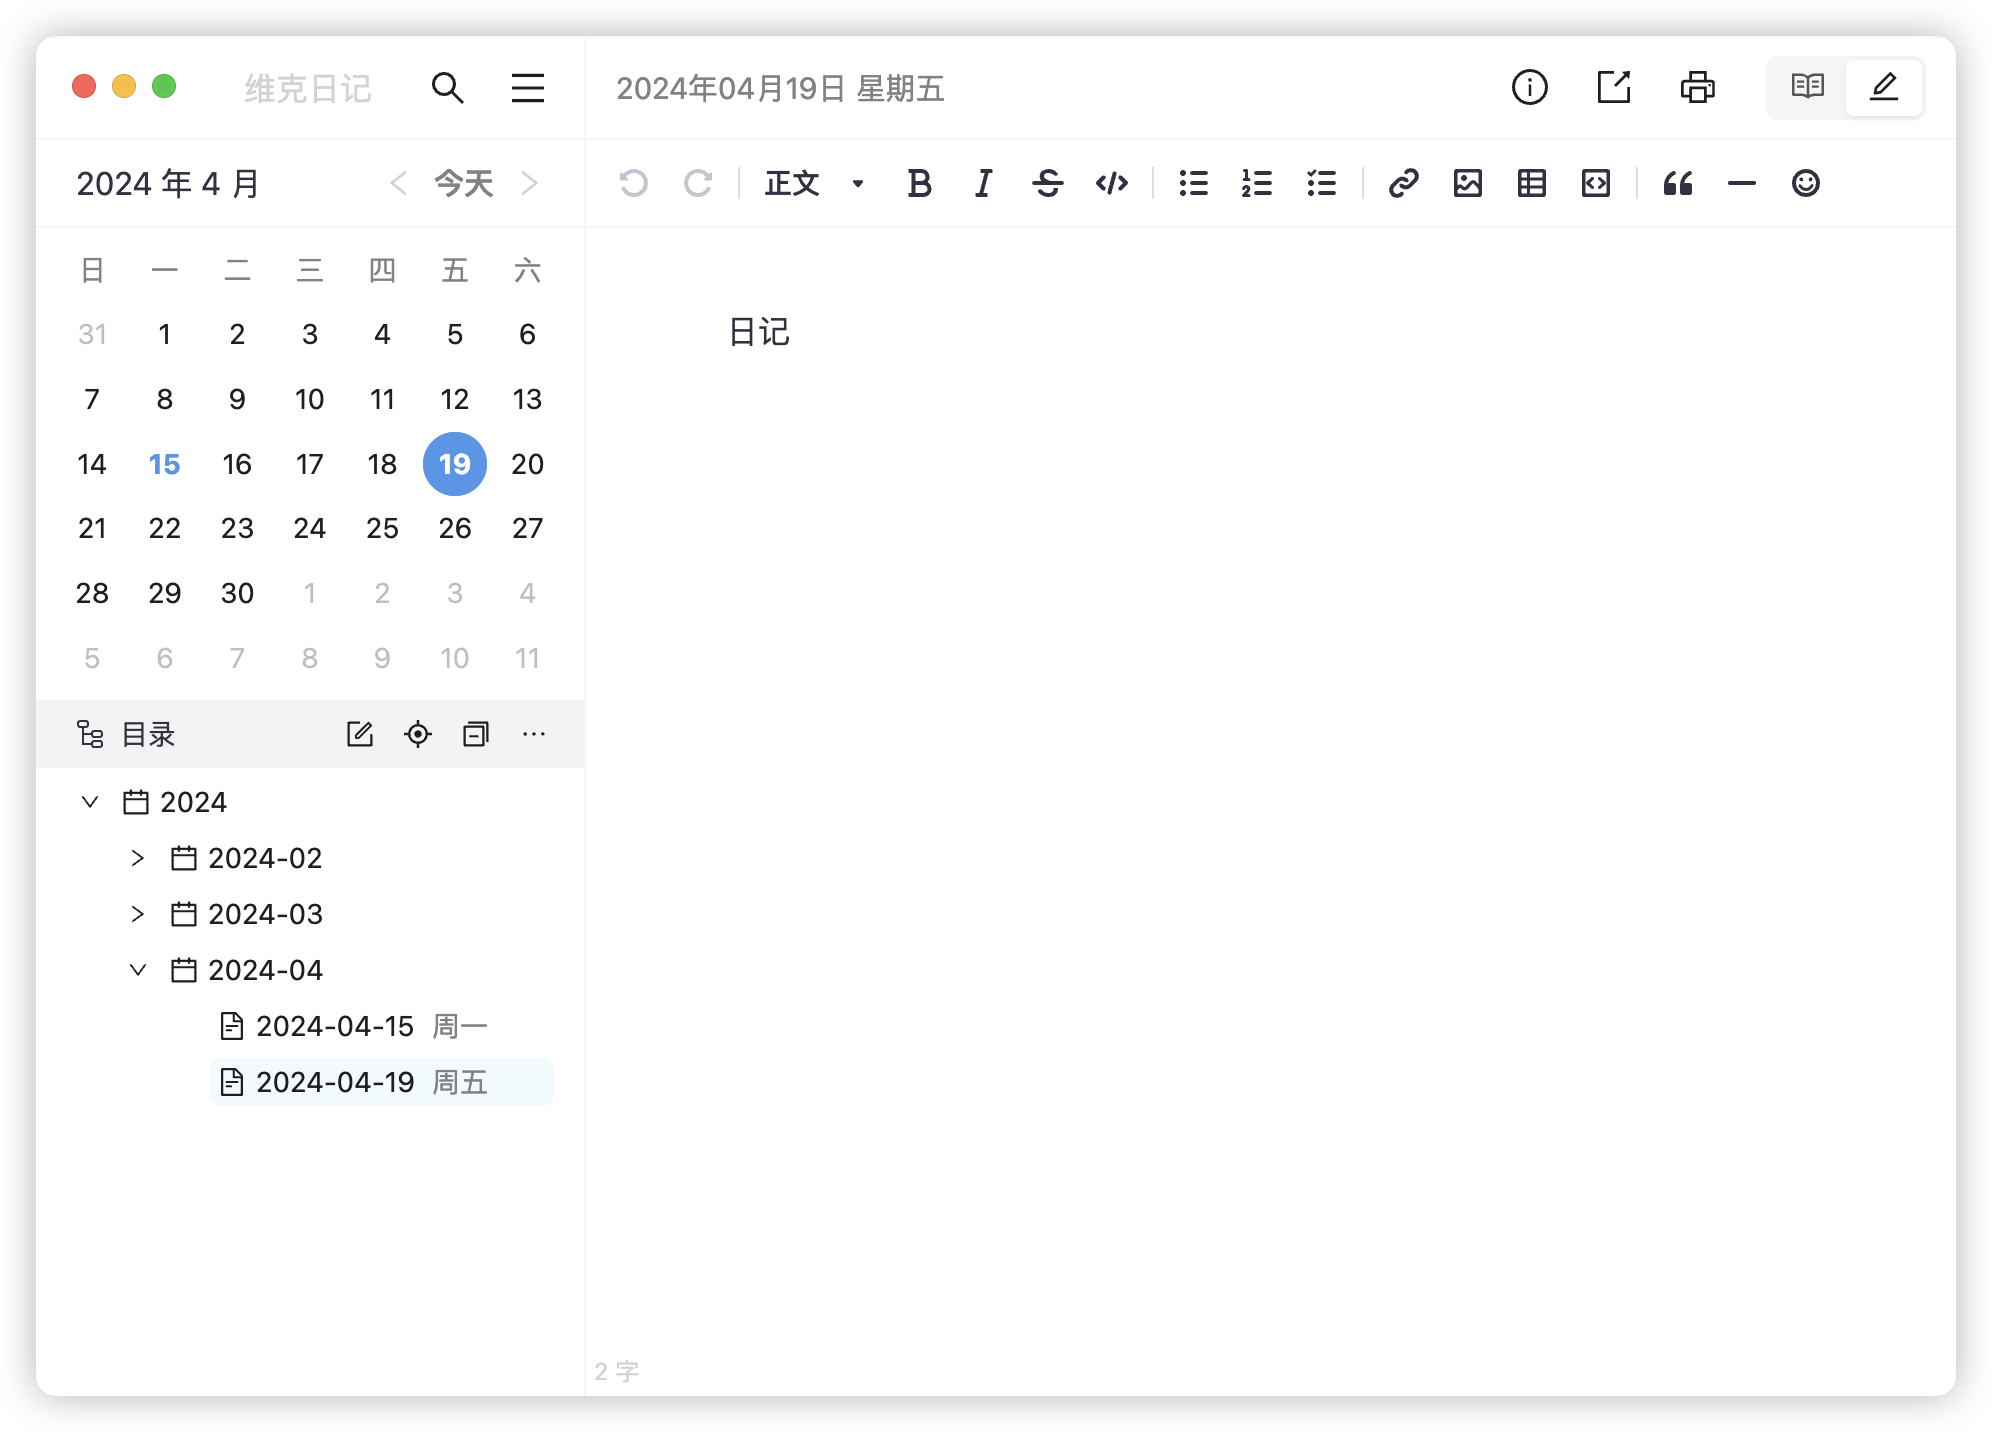This screenshot has width=1992, height=1432.
Task: Insert a blockquote
Action: tap(1676, 182)
